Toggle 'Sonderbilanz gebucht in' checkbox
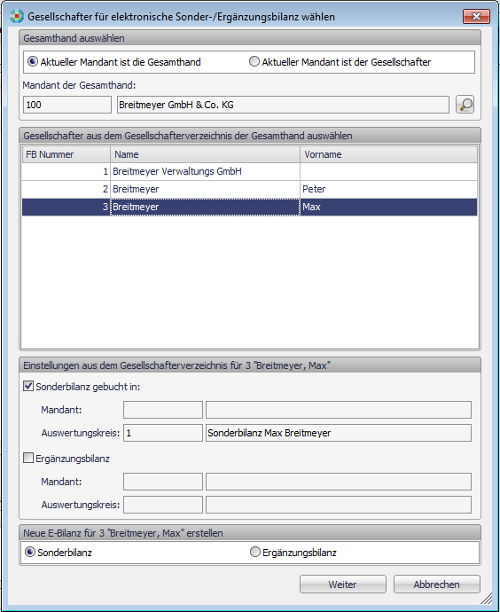The image size is (500, 612). [x=28, y=386]
